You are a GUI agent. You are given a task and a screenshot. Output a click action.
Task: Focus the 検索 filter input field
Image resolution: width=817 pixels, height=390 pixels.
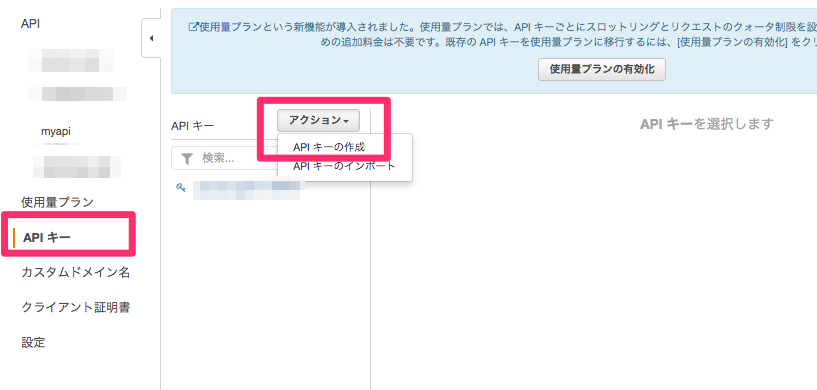coord(224,158)
